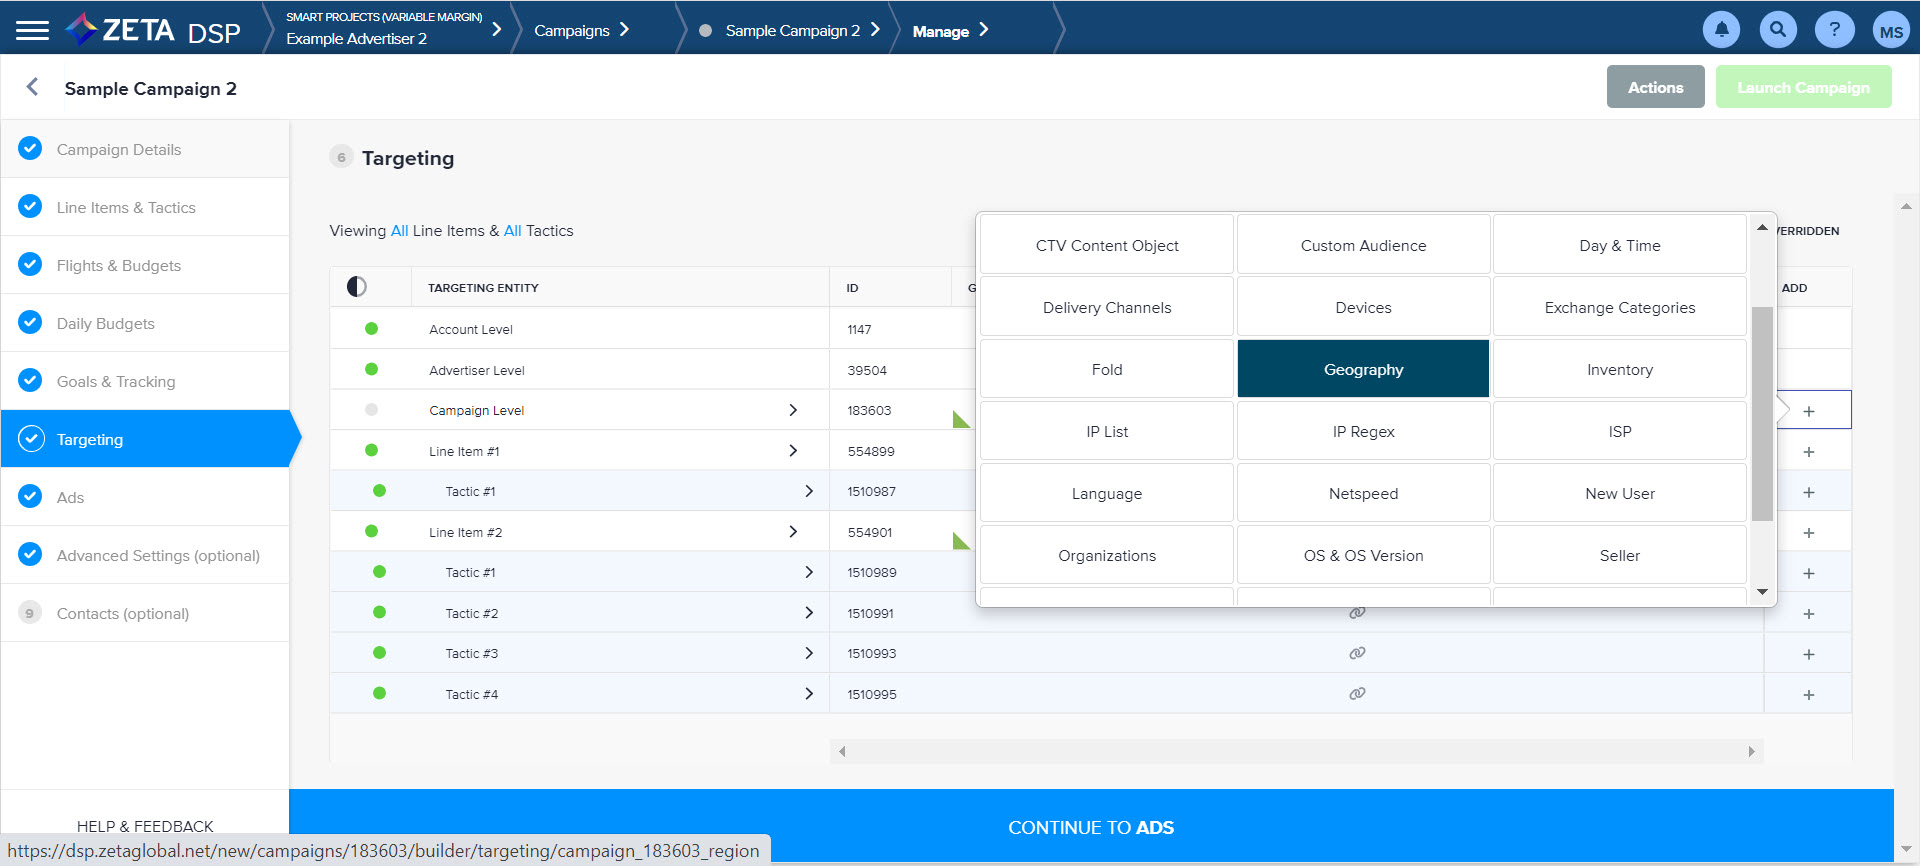This screenshot has height=866, width=1920.
Task: Expand Line Item #2 row chevron
Action: pos(793,532)
